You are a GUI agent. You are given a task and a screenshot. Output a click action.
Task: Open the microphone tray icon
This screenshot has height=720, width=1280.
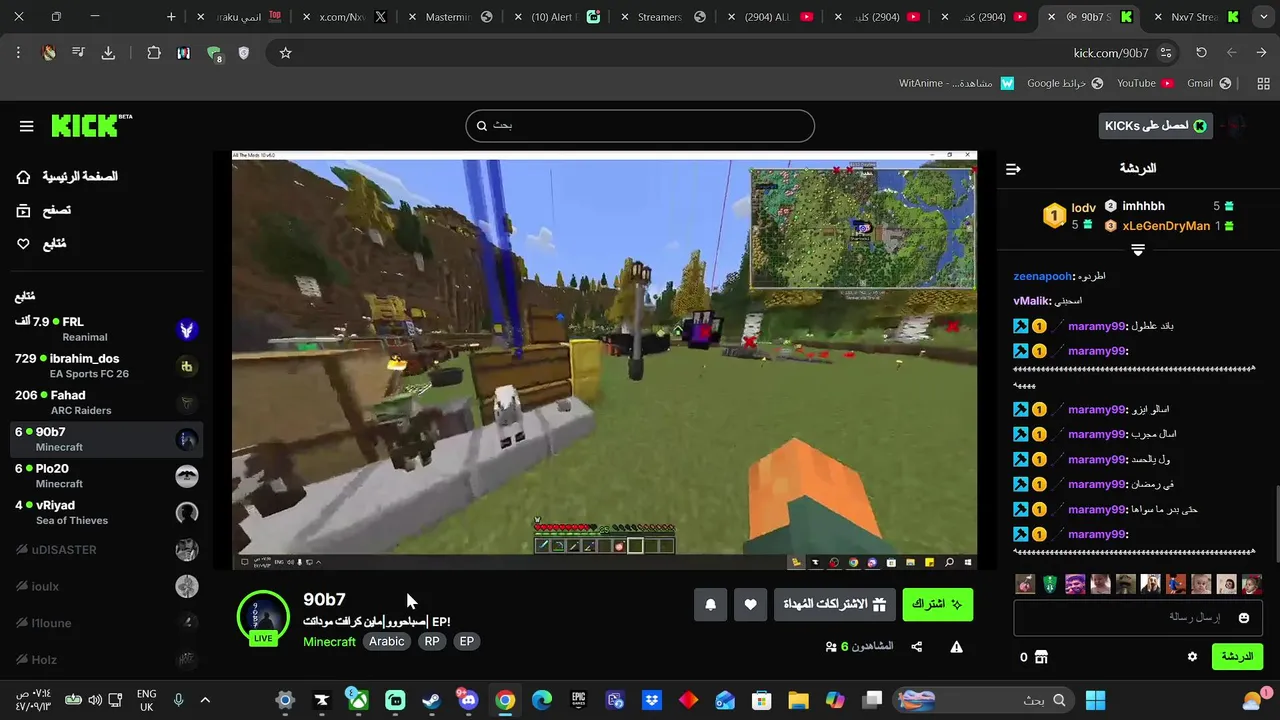click(178, 700)
